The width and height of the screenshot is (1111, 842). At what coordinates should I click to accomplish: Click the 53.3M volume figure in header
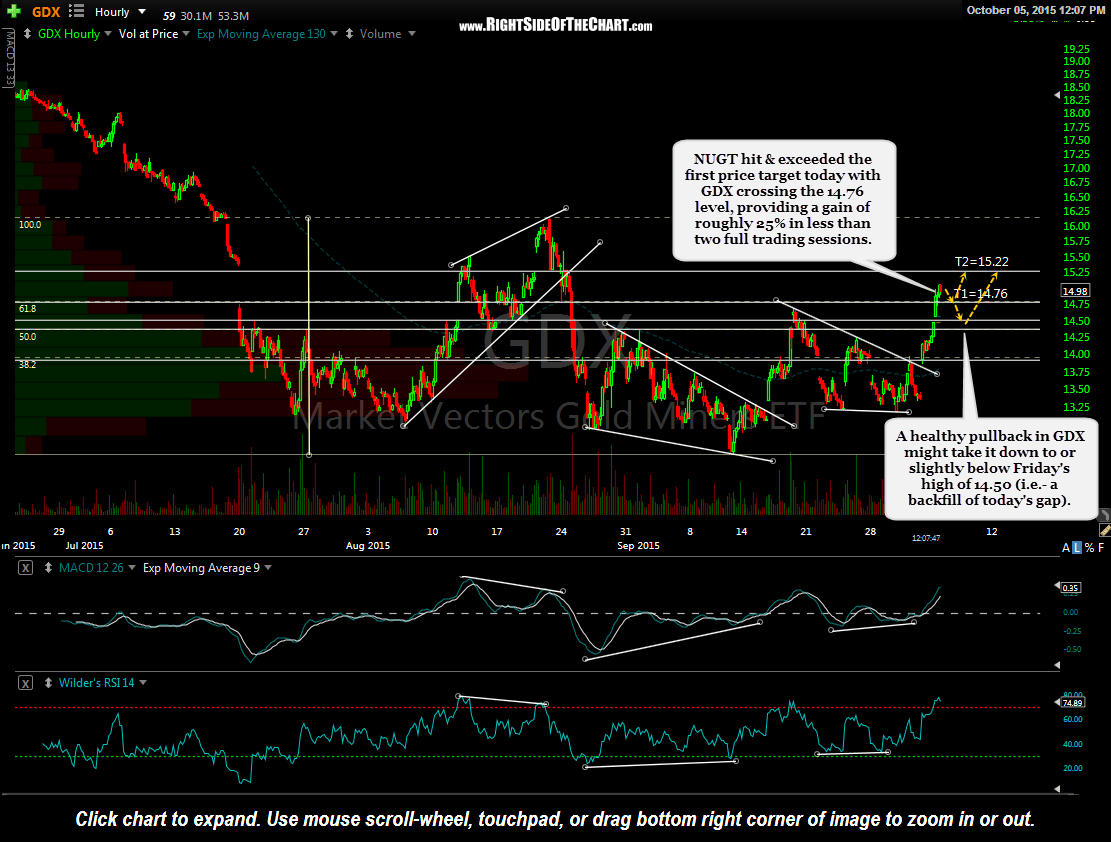point(234,16)
